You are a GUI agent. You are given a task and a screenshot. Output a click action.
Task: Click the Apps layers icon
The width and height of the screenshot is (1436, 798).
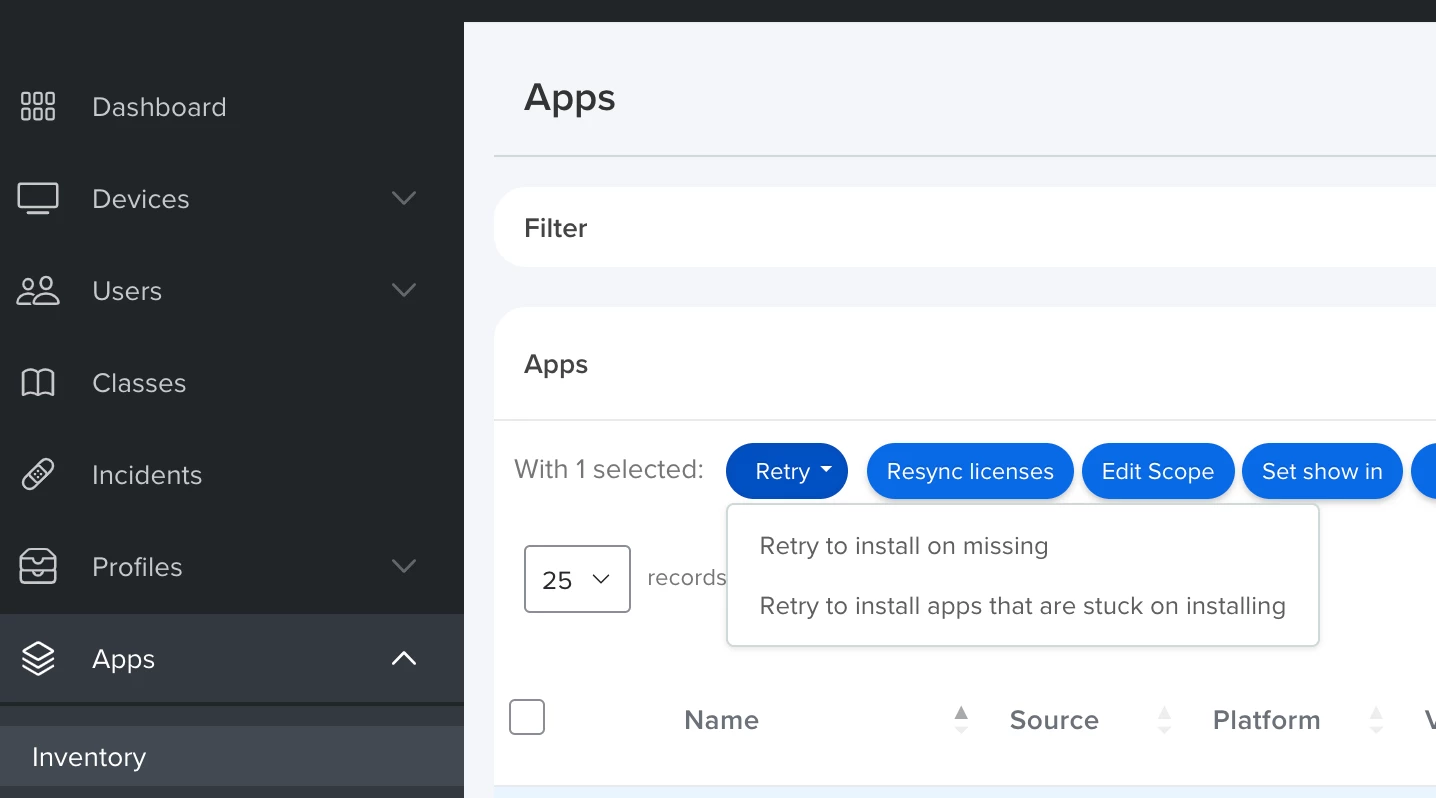click(x=38, y=658)
